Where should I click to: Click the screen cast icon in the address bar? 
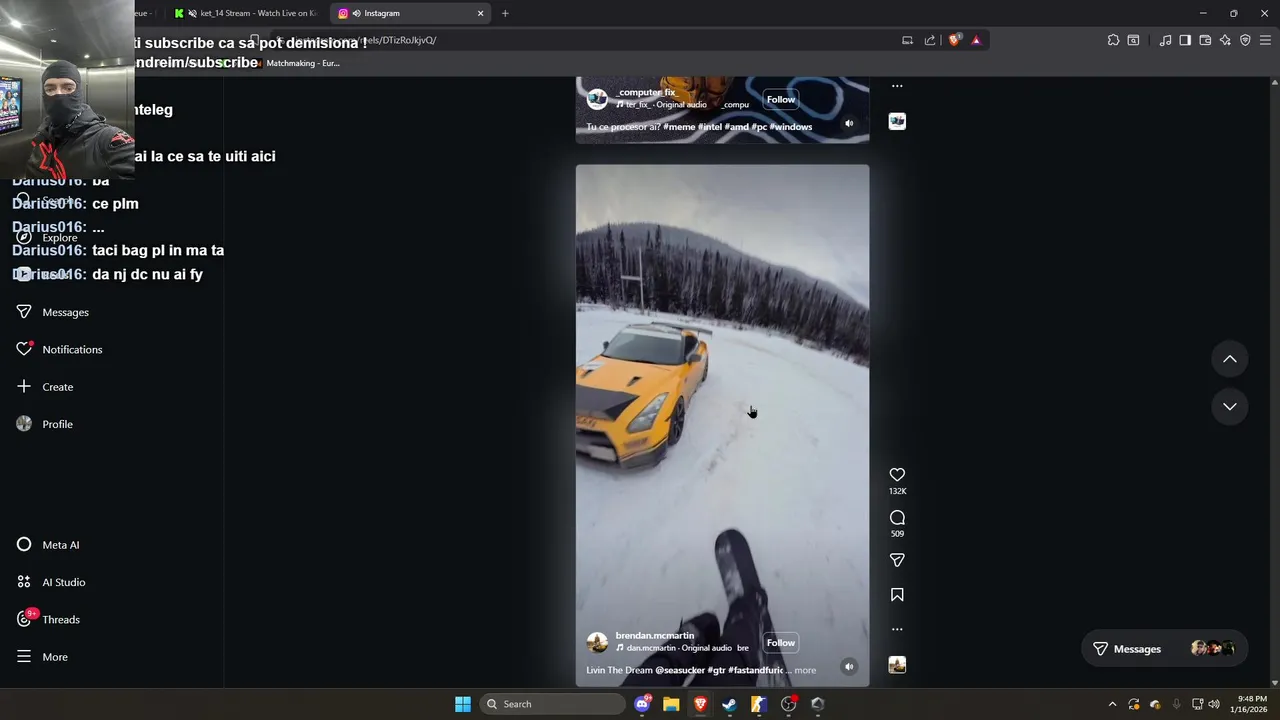tap(907, 40)
